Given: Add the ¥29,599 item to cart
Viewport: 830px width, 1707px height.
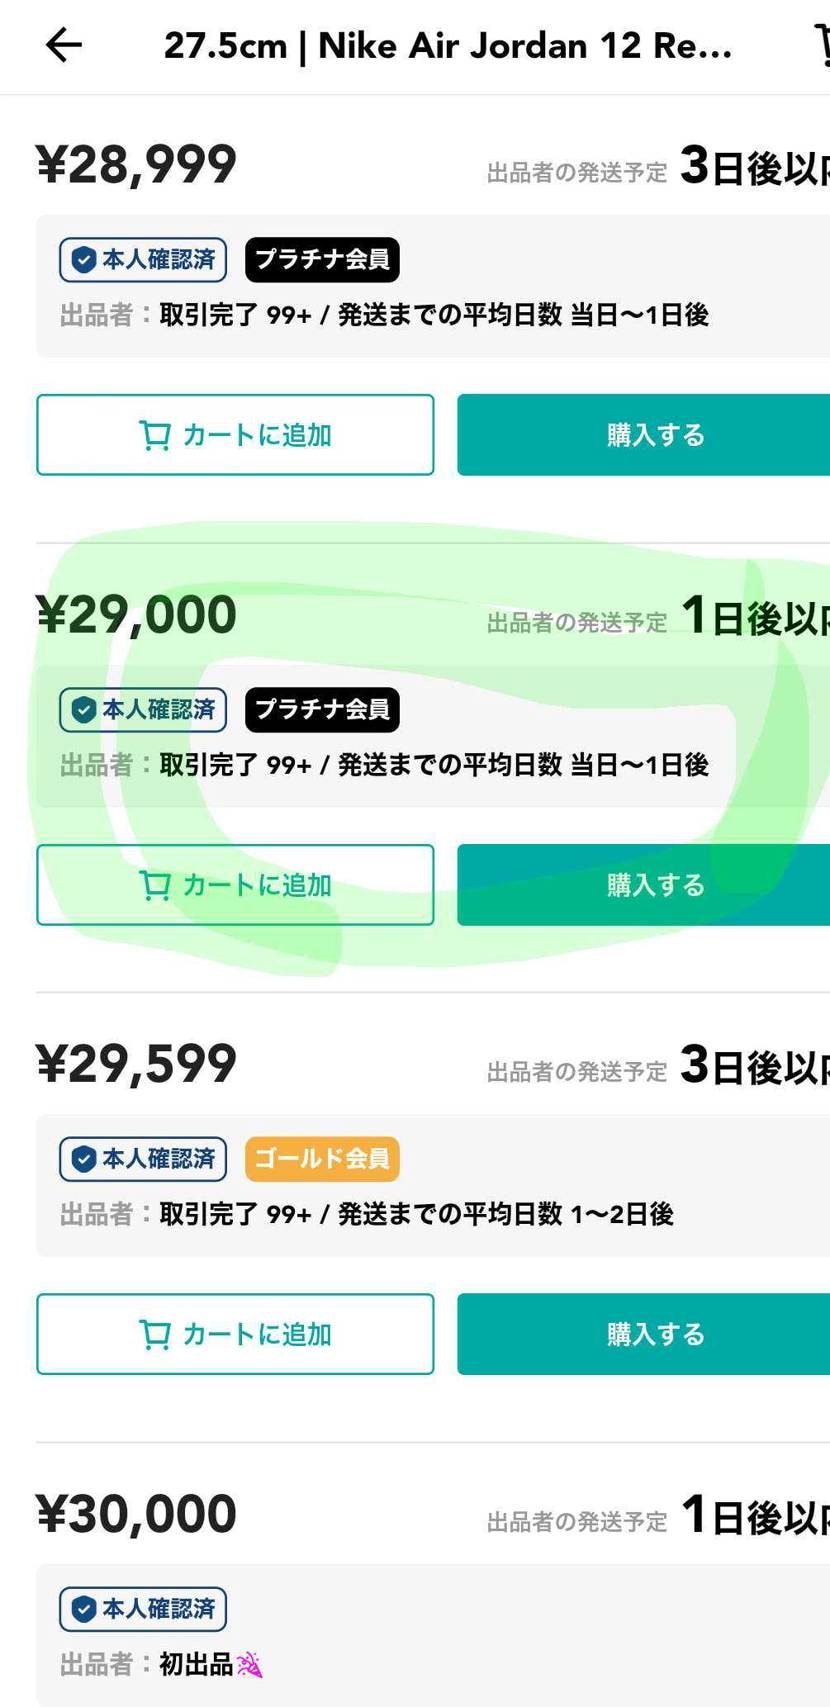Looking at the screenshot, I should (x=234, y=1334).
